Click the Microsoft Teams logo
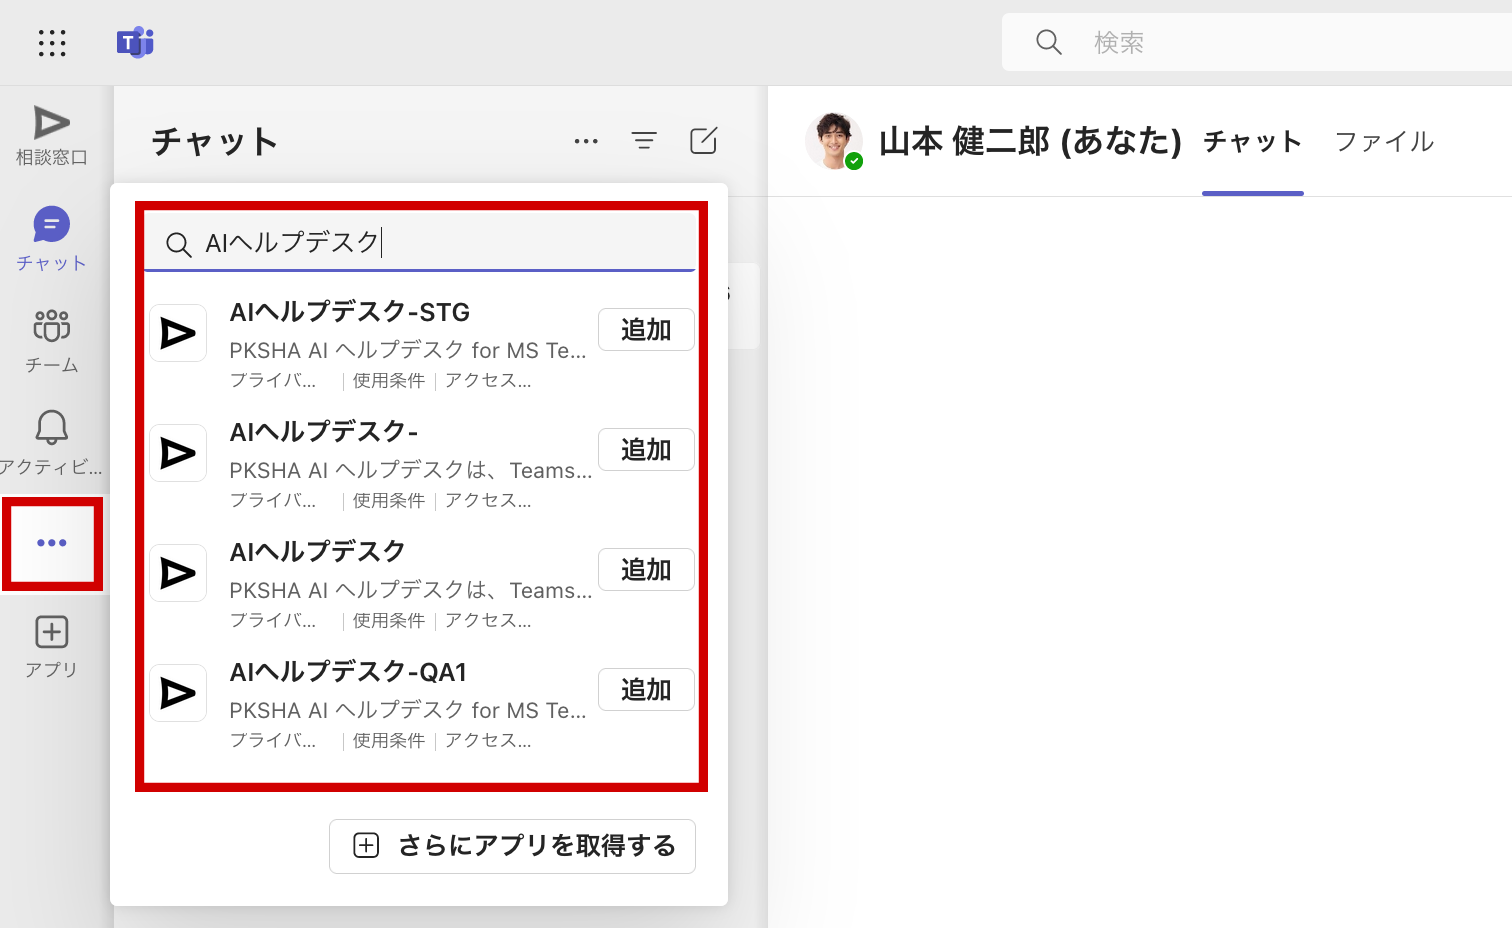Image resolution: width=1512 pixels, height=928 pixels. (x=135, y=43)
